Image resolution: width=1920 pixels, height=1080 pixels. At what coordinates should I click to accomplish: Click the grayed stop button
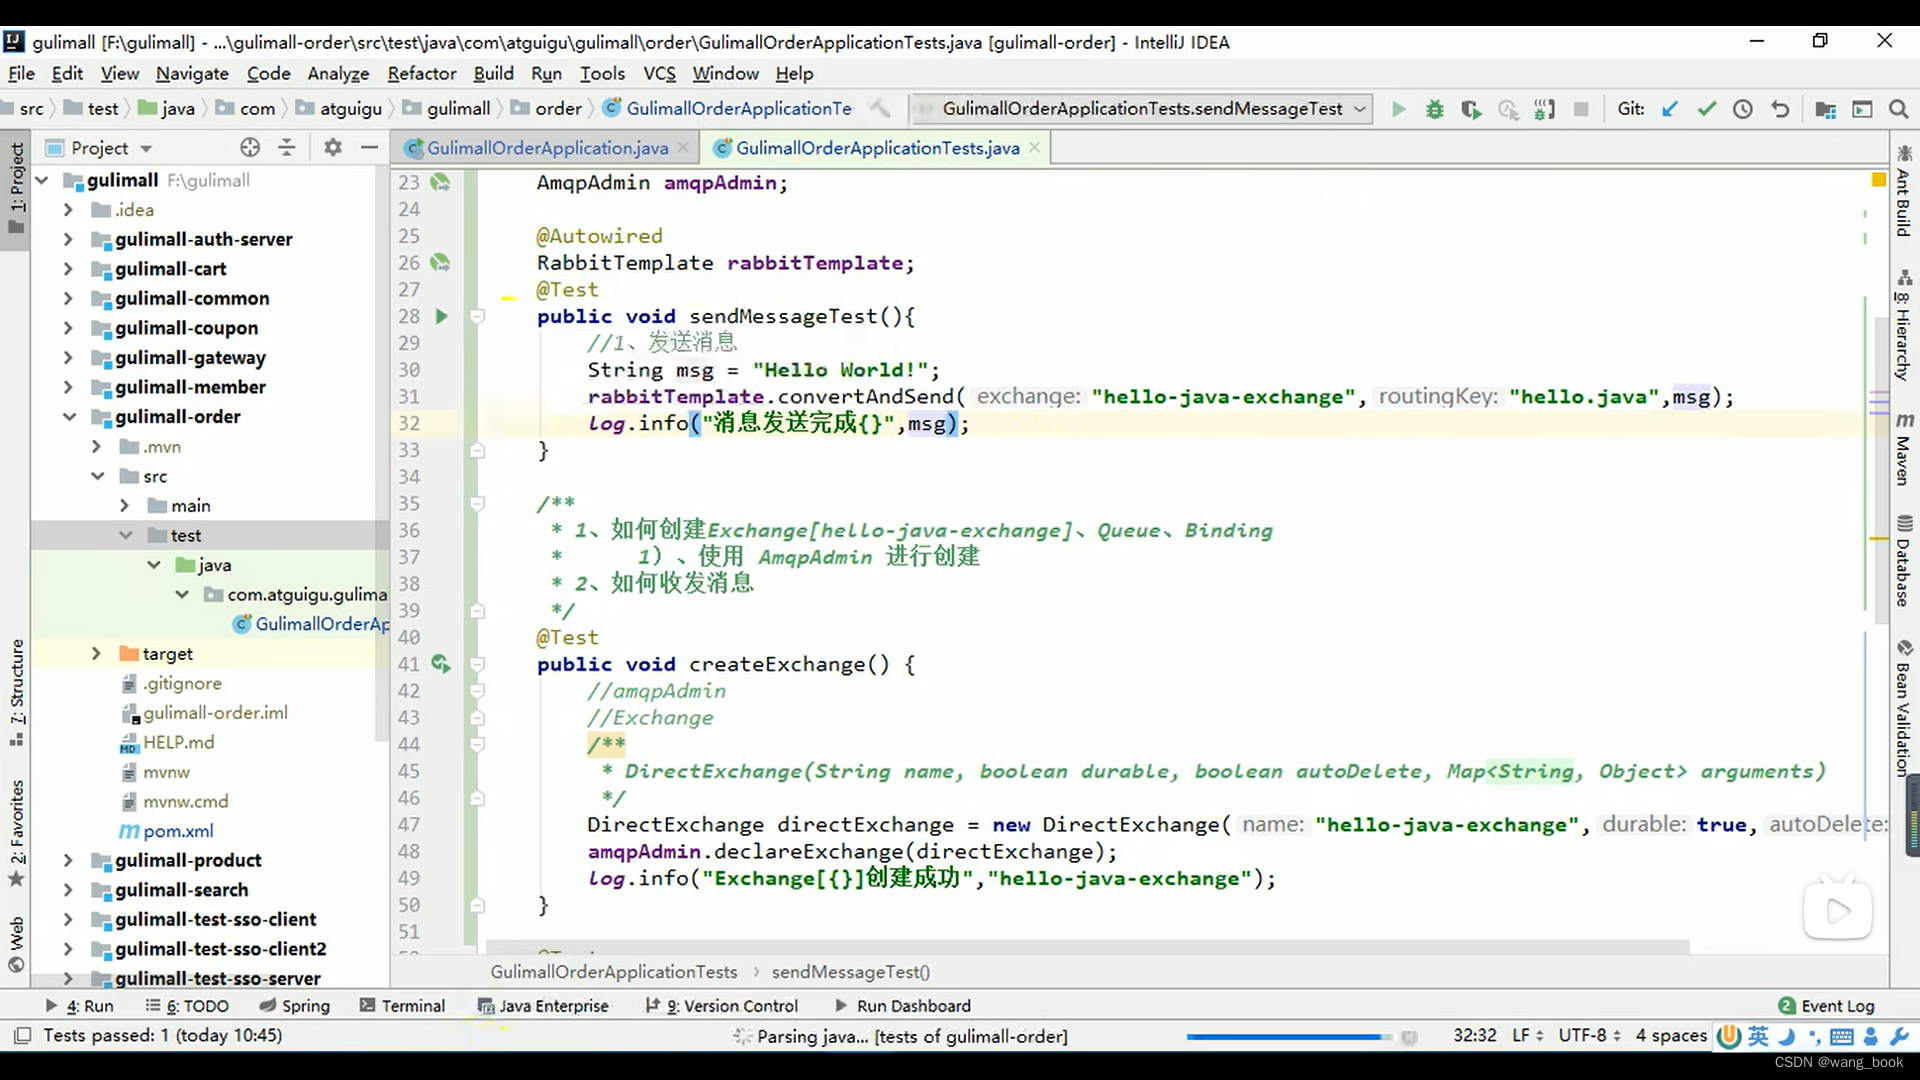1581,109
